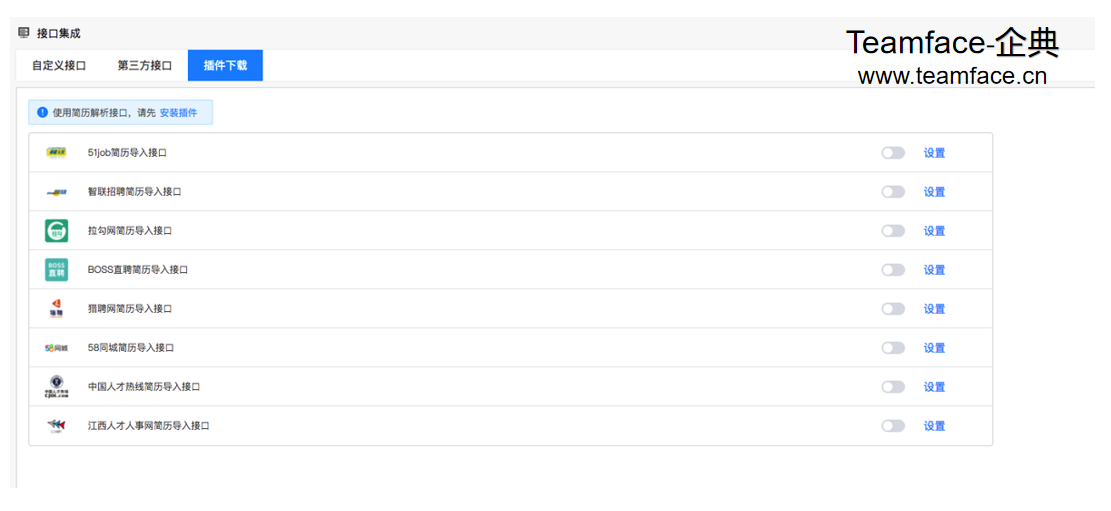This screenshot has width=1111, height=511.
Task: Click the 中国人才热线 logo icon
Action: (56, 387)
